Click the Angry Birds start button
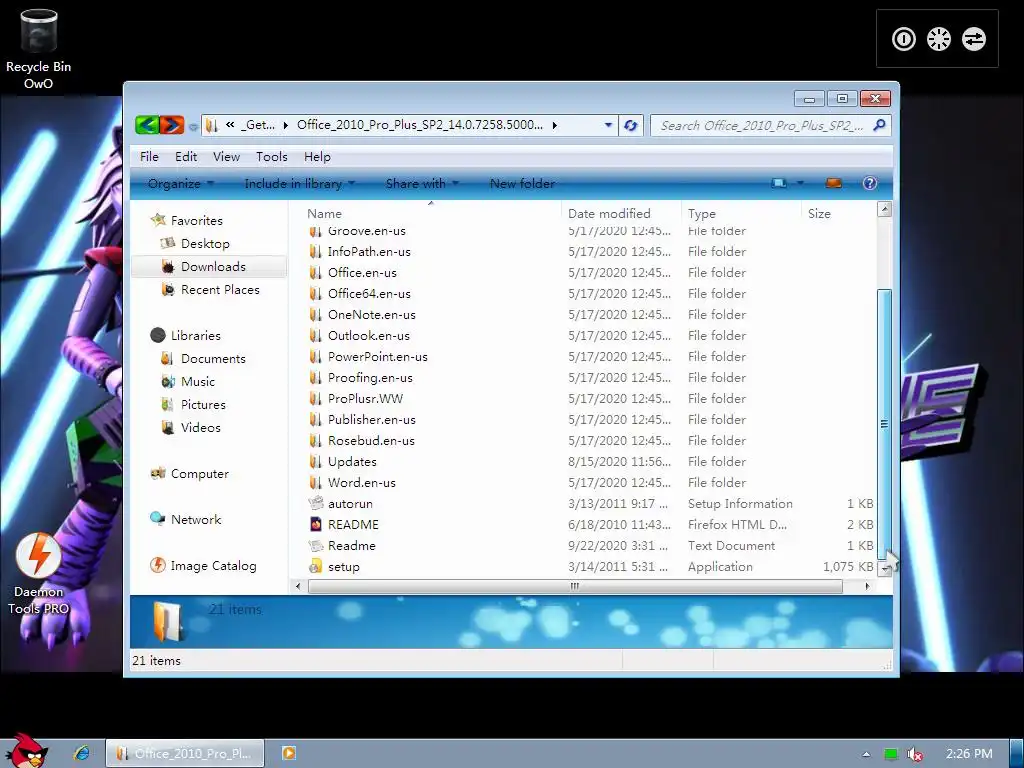This screenshot has width=1024, height=768. [x=26, y=751]
